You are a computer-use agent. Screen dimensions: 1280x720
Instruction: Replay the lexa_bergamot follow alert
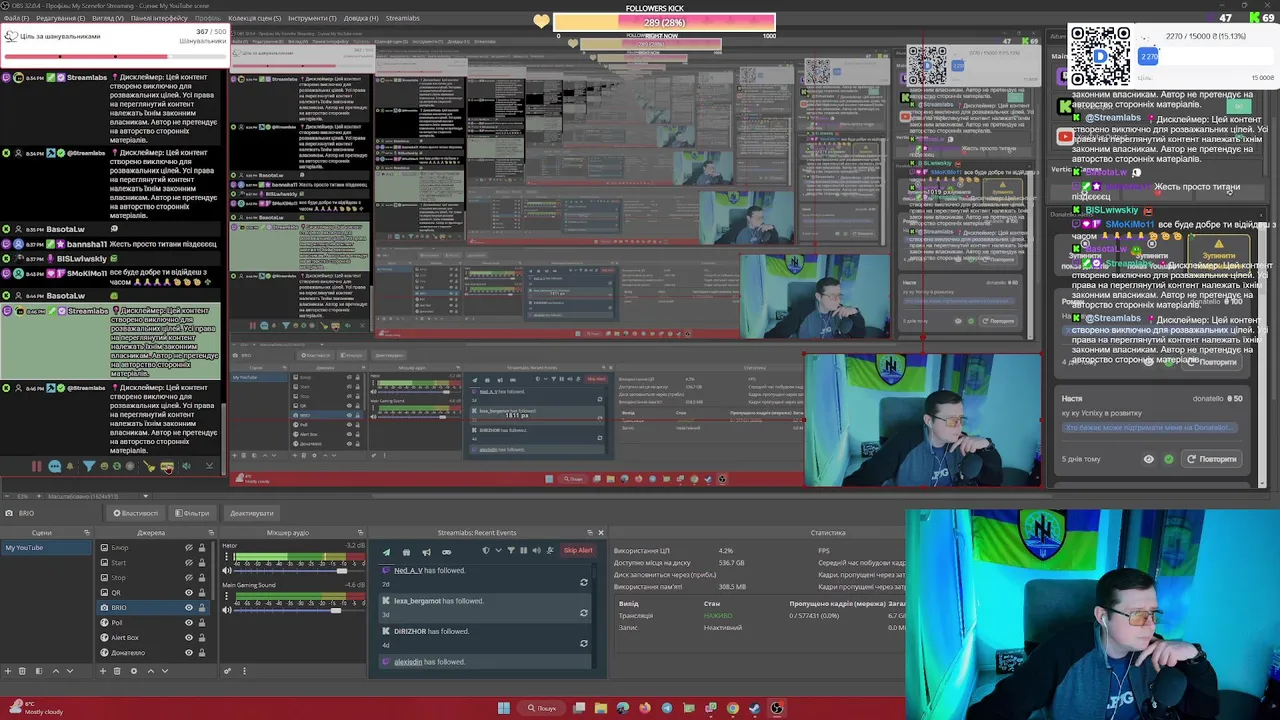584,613
